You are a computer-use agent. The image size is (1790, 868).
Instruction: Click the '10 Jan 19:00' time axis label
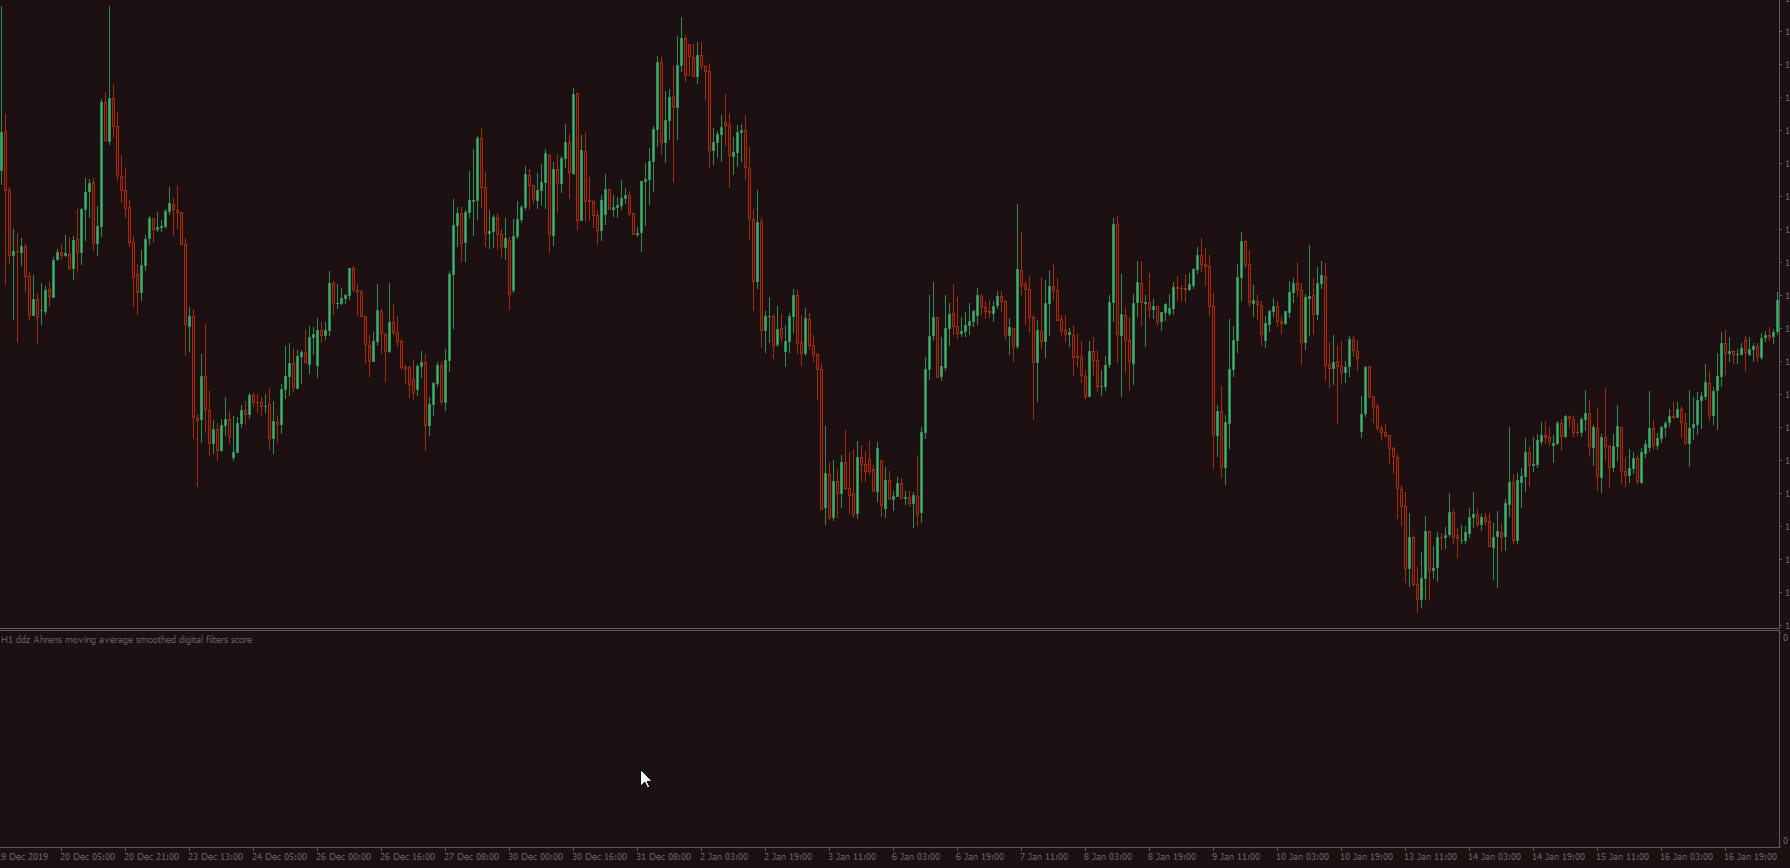coord(1366,857)
